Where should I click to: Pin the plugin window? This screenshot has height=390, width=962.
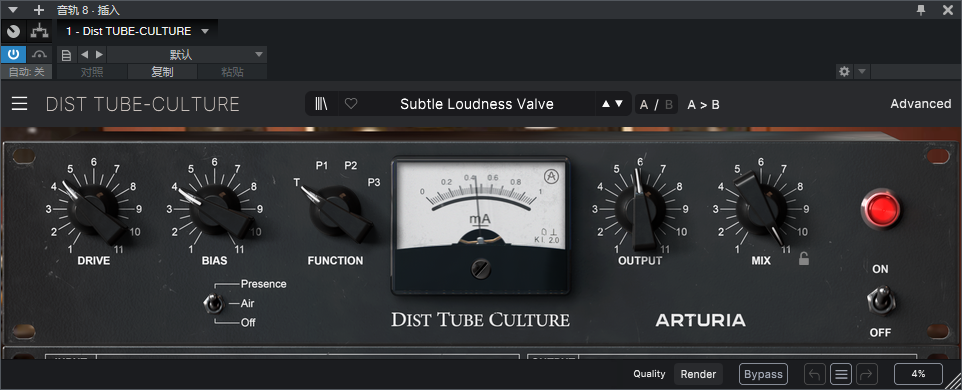pyautogui.click(x=920, y=10)
